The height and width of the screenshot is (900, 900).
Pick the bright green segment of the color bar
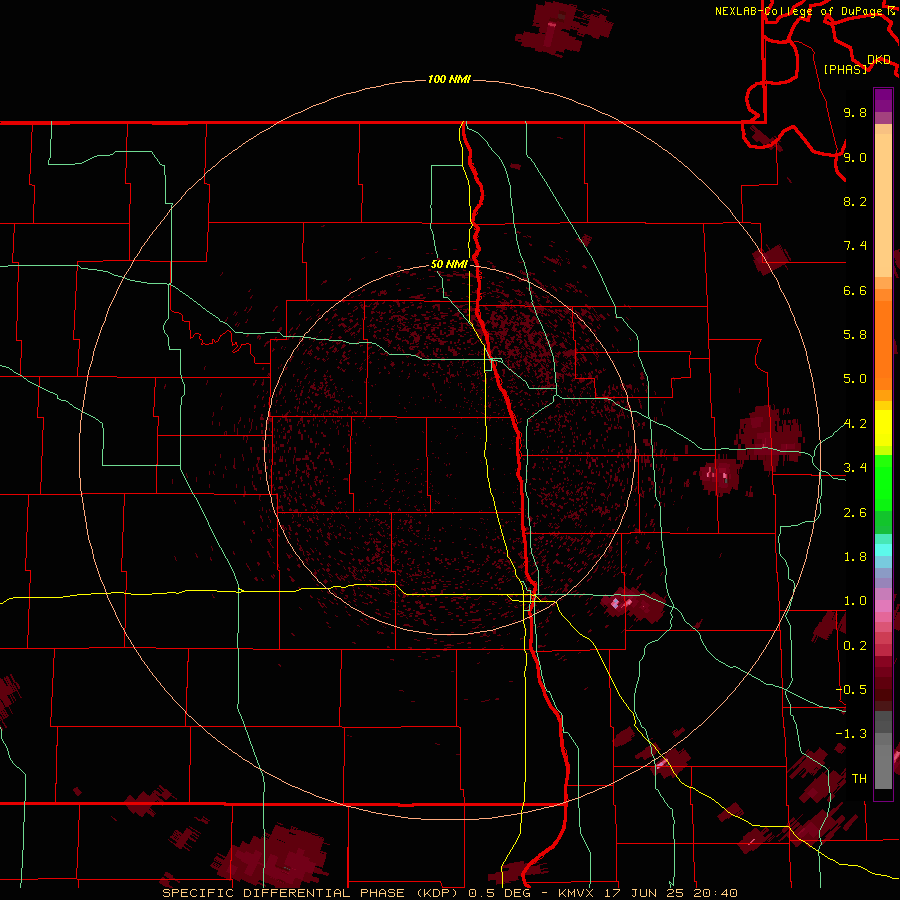tap(883, 483)
